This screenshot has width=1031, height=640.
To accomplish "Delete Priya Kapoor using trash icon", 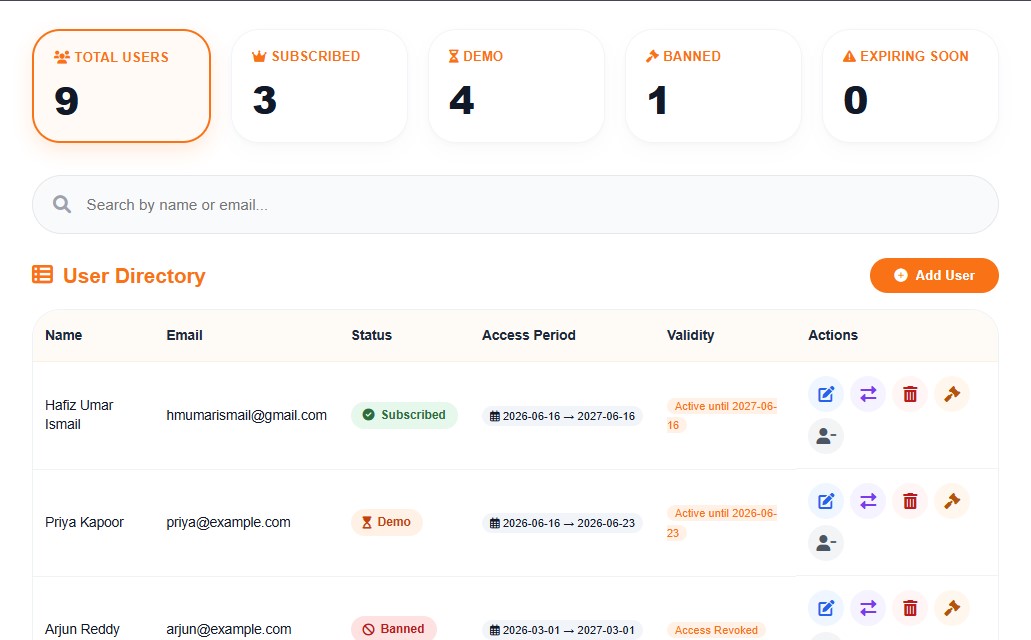I will (910, 501).
